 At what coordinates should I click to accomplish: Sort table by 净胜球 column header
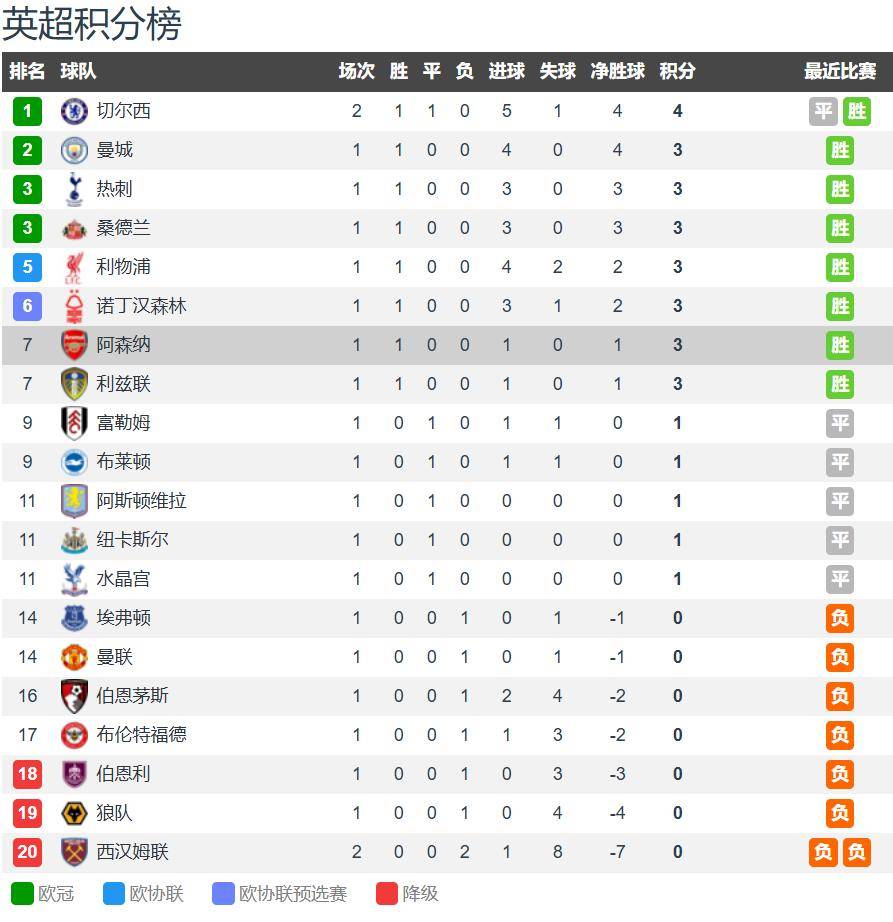617,72
